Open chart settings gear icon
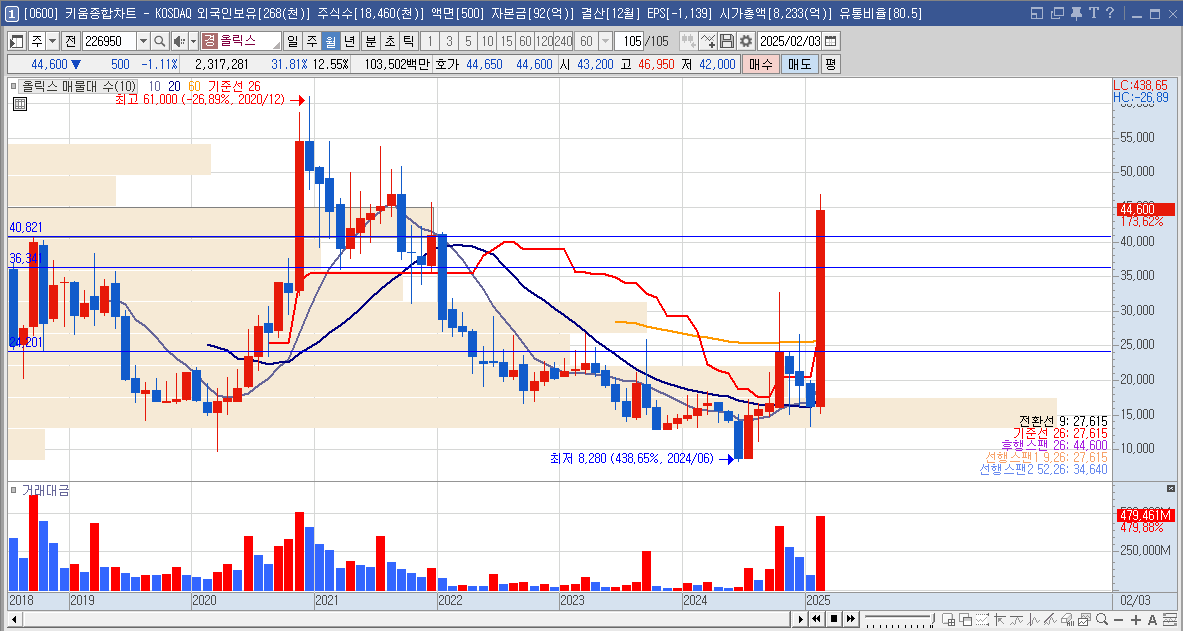The image size is (1183, 631). (745, 42)
